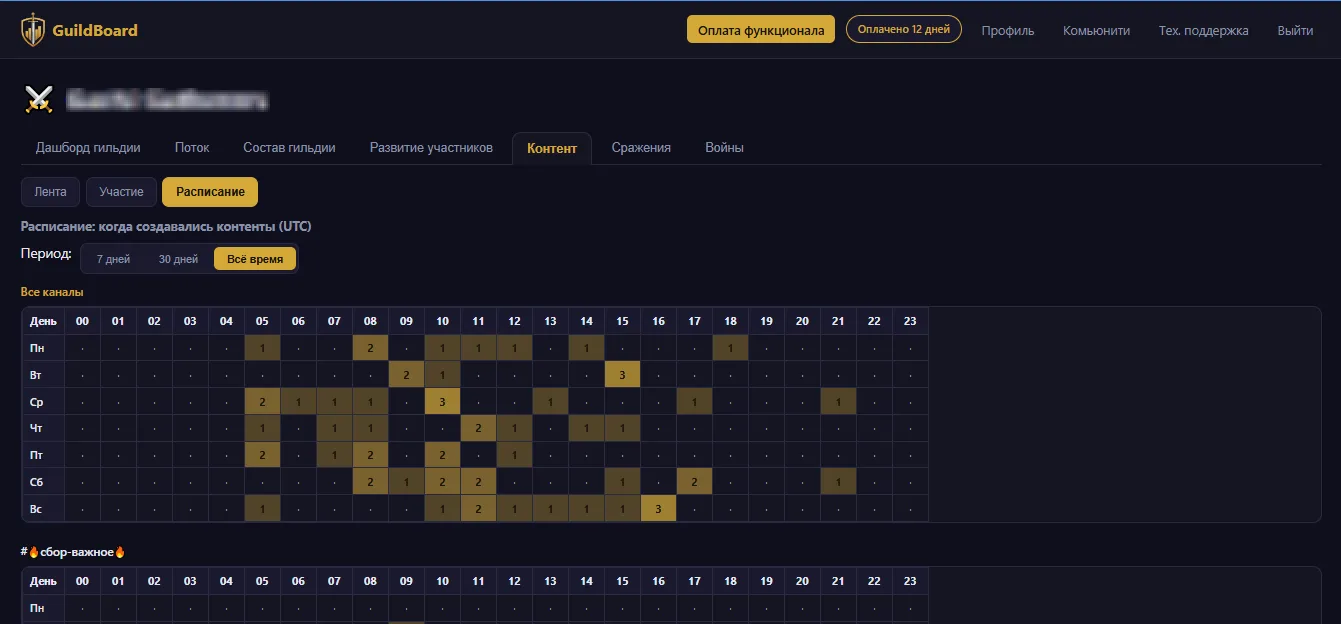1341x624 pixels.
Task: Open Тех. поддержка link
Action: [1204, 31]
